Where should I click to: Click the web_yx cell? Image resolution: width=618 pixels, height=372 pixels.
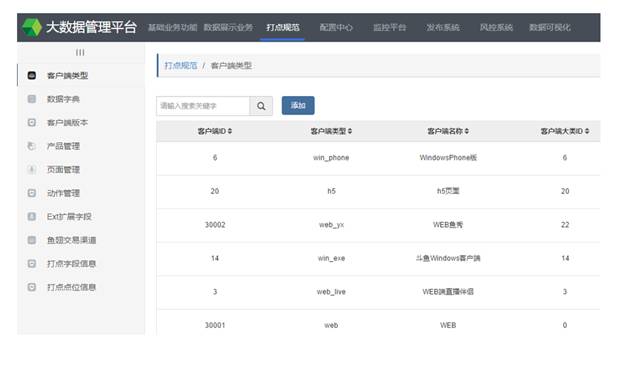point(331,225)
